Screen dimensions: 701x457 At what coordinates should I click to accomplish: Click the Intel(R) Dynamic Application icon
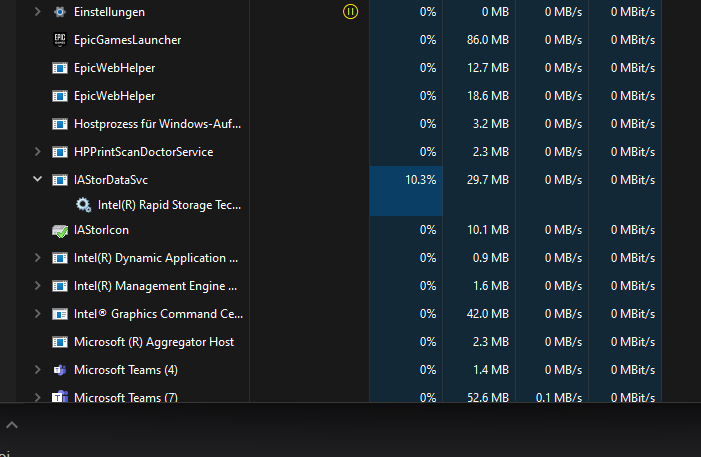pyautogui.click(x=60, y=258)
